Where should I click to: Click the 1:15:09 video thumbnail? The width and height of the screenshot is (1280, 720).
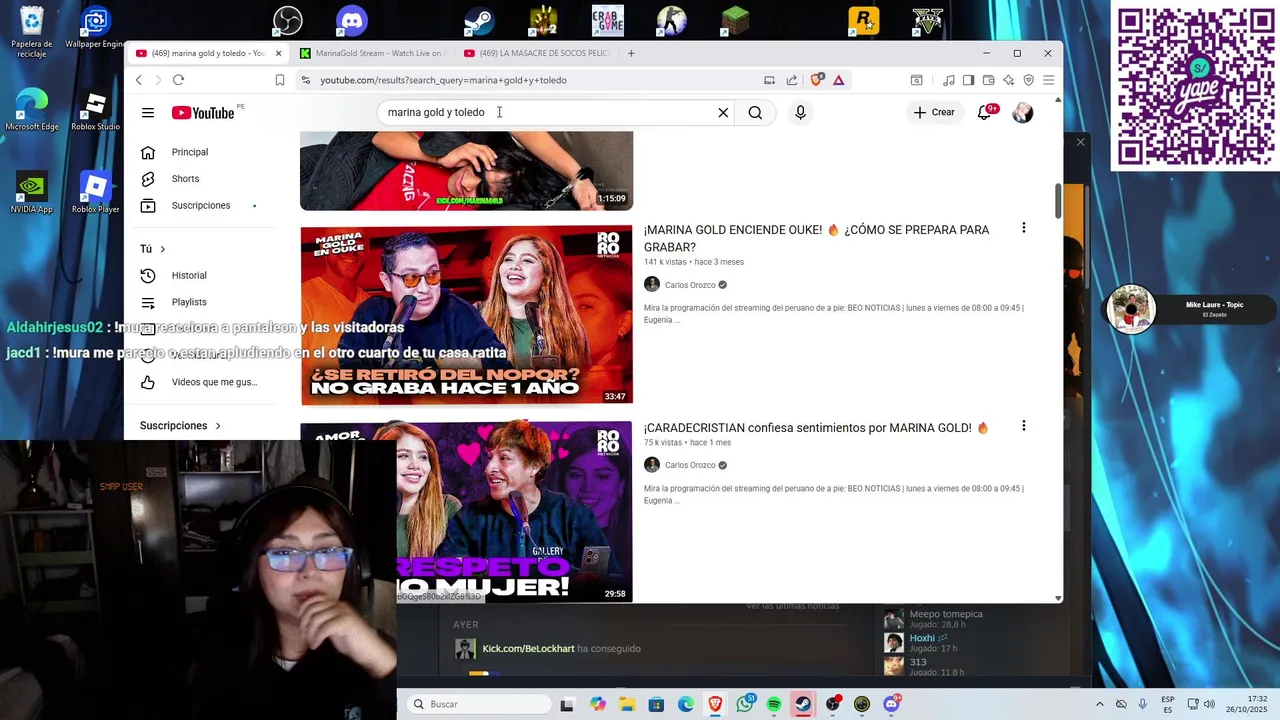pyautogui.click(x=466, y=171)
